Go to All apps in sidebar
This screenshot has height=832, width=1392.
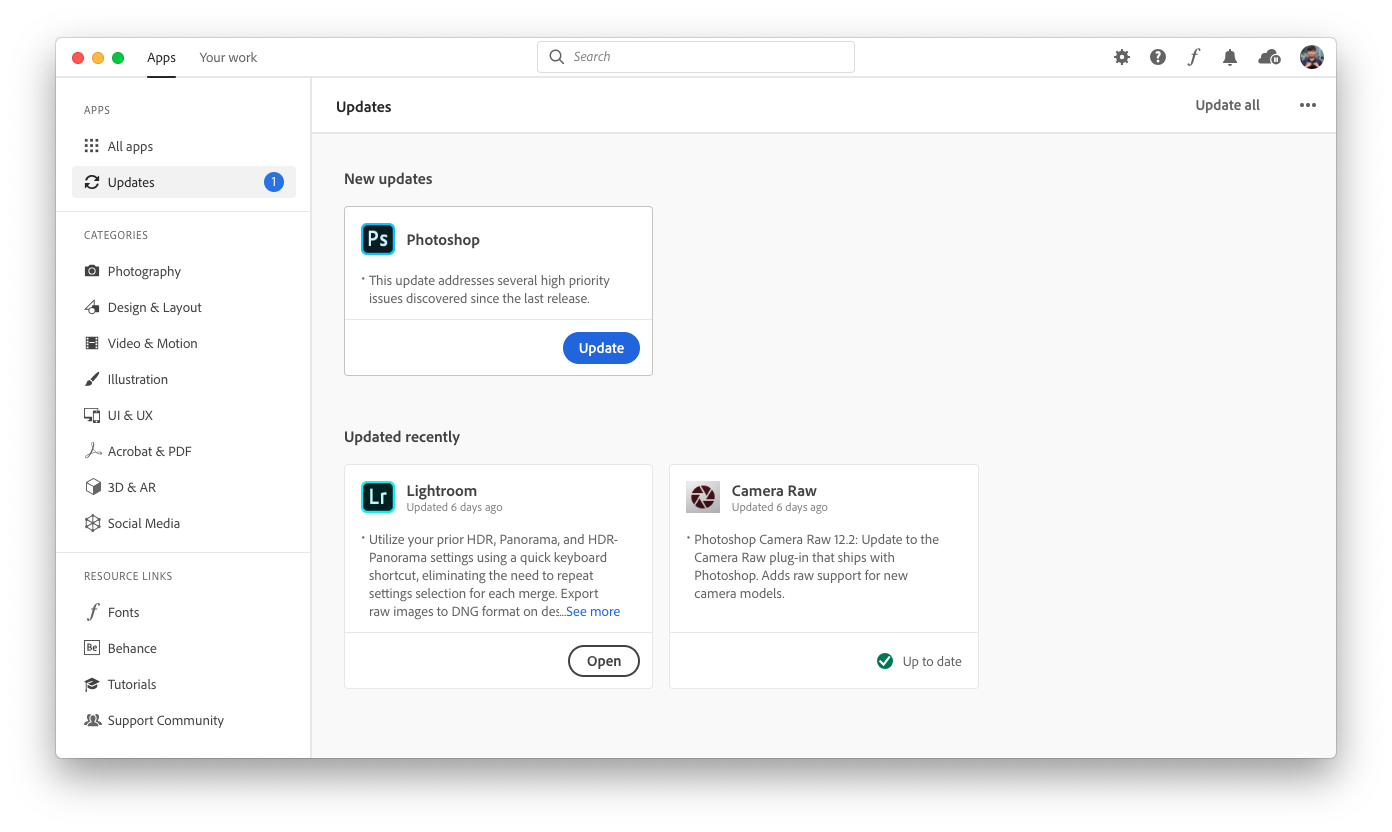(x=130, y=147)
